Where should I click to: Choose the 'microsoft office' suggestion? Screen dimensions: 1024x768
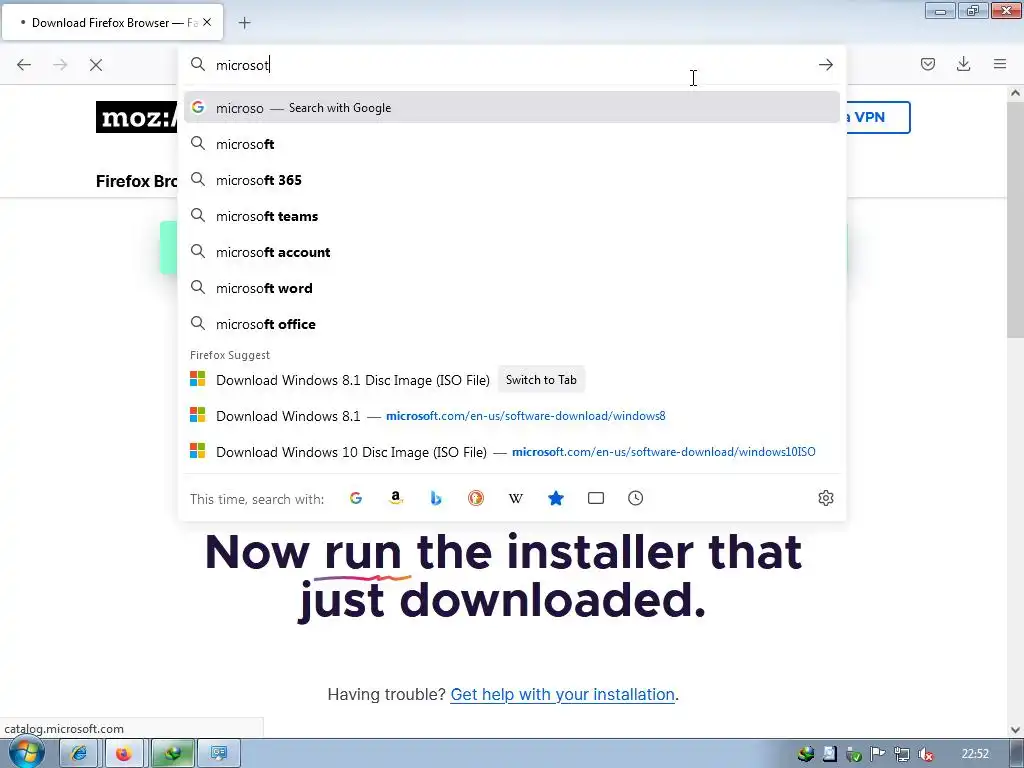pos(512,324)
